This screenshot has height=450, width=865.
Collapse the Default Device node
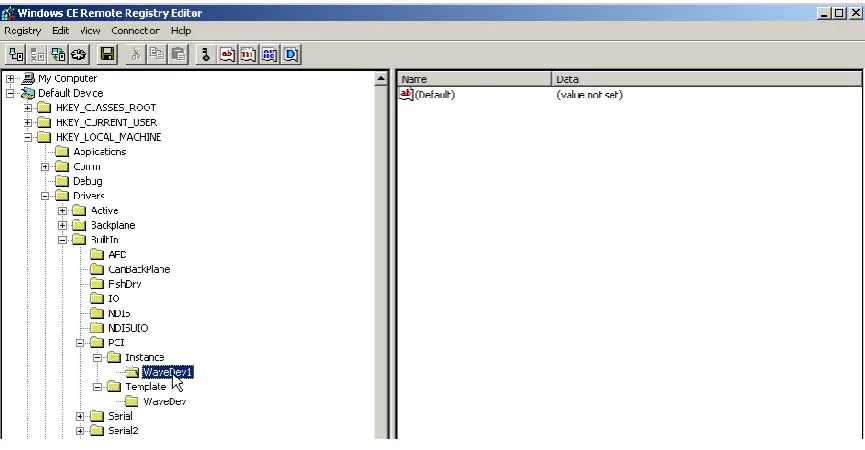[x=10, y=93]
